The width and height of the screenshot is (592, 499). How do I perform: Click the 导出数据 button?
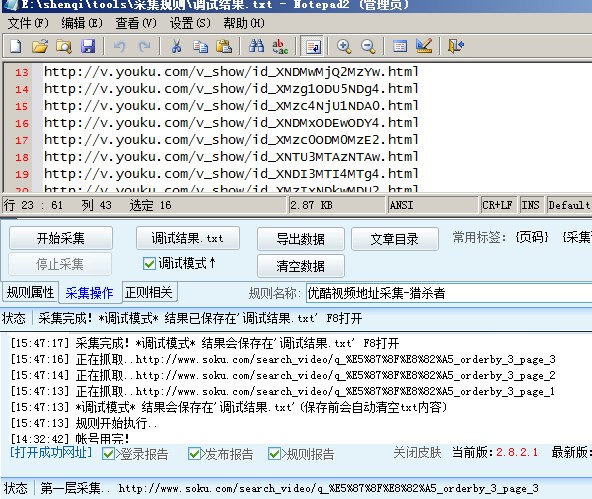[301, 239]
